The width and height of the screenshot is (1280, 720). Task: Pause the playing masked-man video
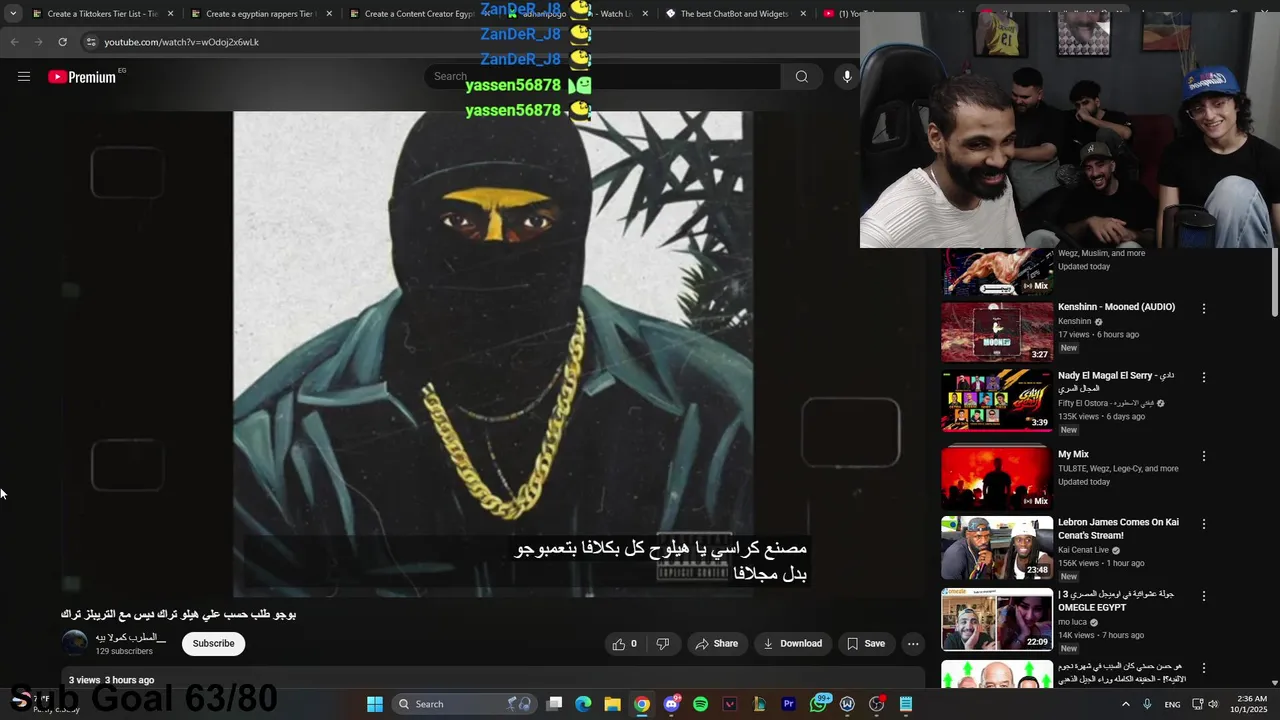pos(492,354)
